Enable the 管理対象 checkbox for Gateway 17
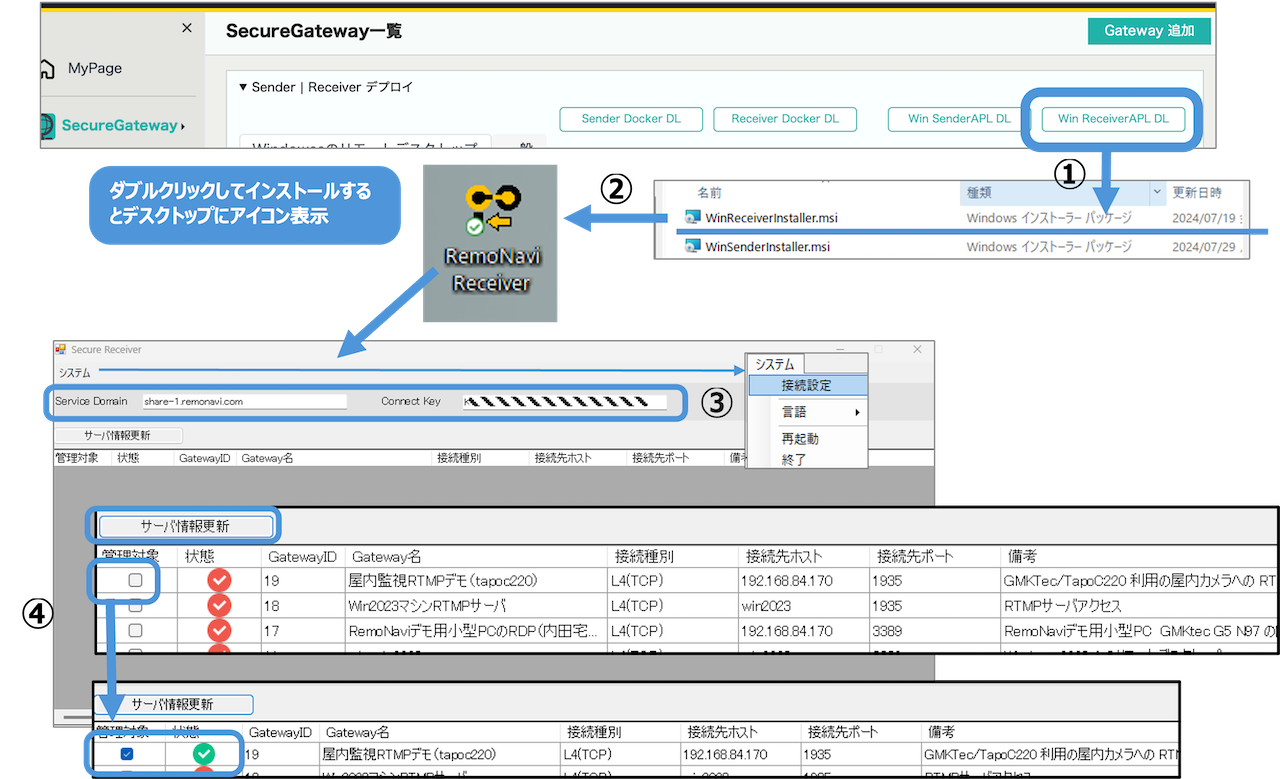Screen dimensions: 1280x779 point(135,631)
